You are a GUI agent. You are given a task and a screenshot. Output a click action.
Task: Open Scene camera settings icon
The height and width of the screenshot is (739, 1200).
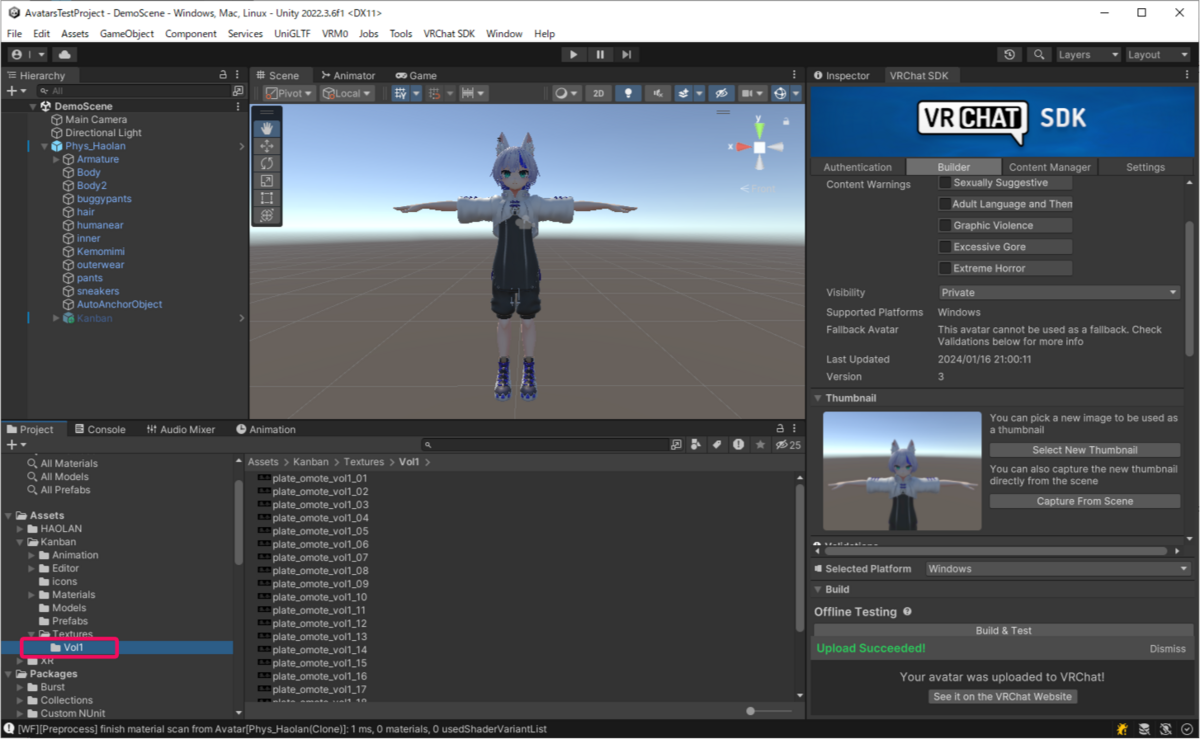[751, 93]
